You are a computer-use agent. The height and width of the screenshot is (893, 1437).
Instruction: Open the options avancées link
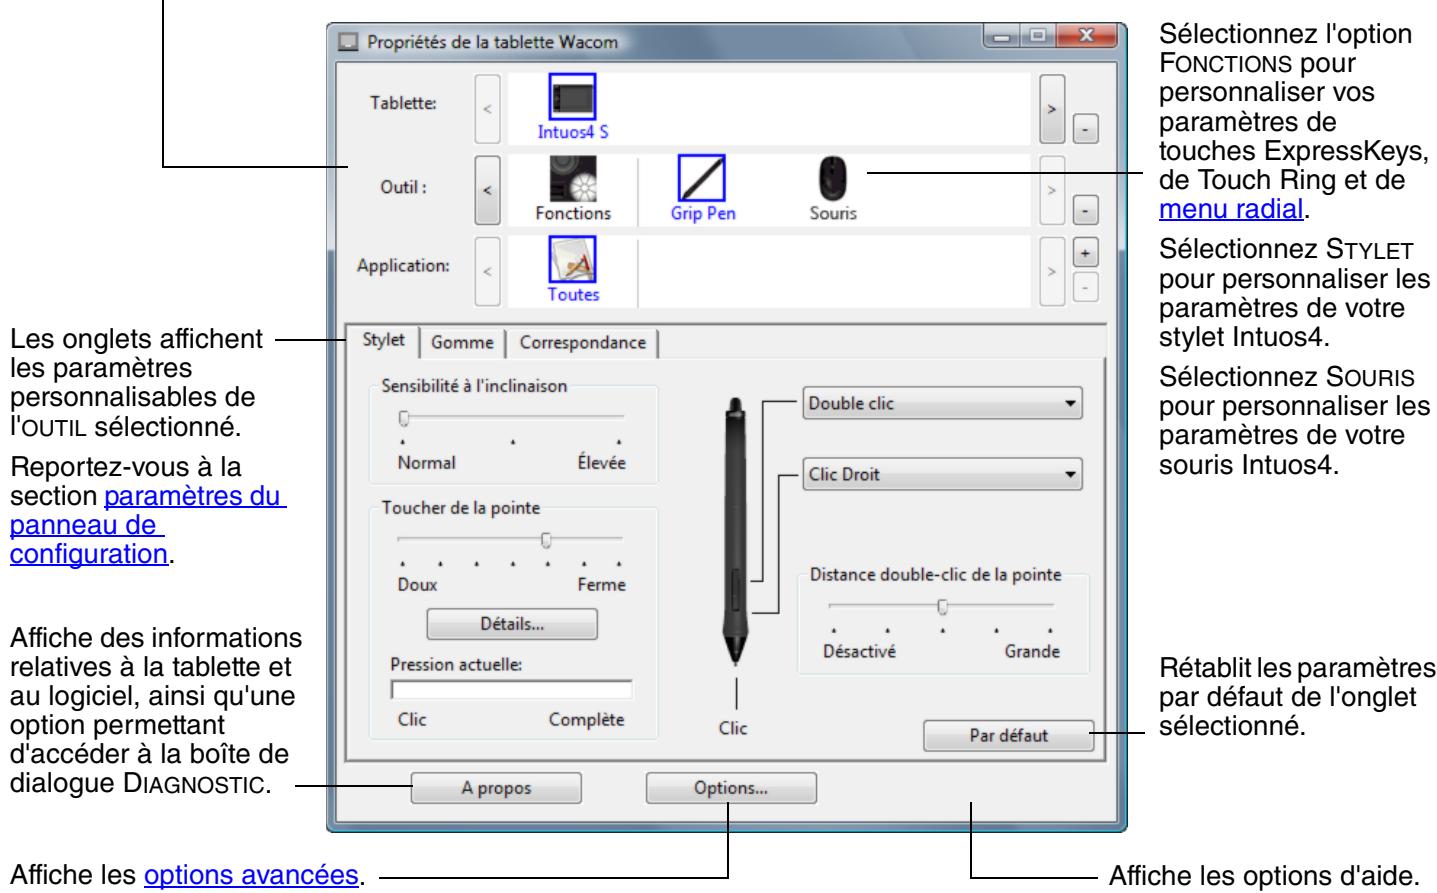coord(251,876)
